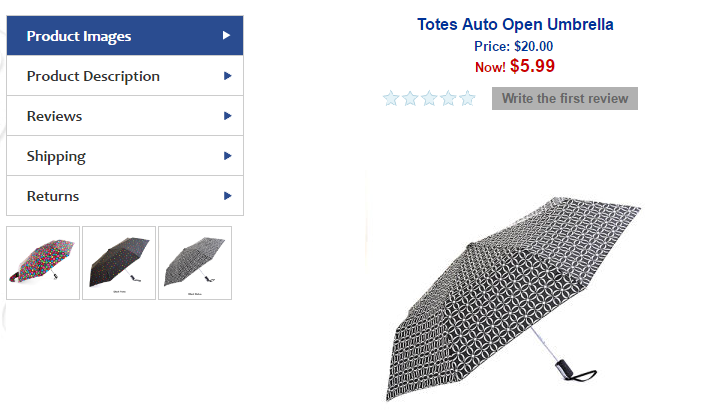Viewport: 723px width, 418px height.
Task: Expand the Reviews section arrow
Action: pos(228,116)
